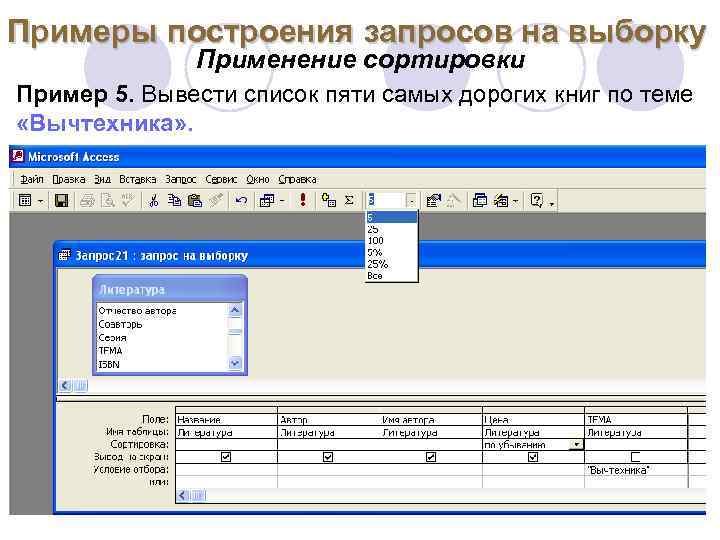Viewport: 720px width, 540px height.
Task: Run the query with the red exclamation icon
Action: [x=303, y=200]
